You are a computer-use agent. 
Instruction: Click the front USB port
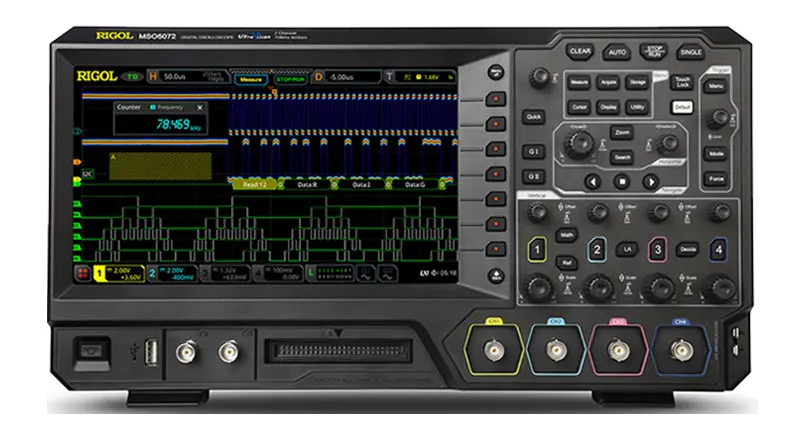(150, 353)
